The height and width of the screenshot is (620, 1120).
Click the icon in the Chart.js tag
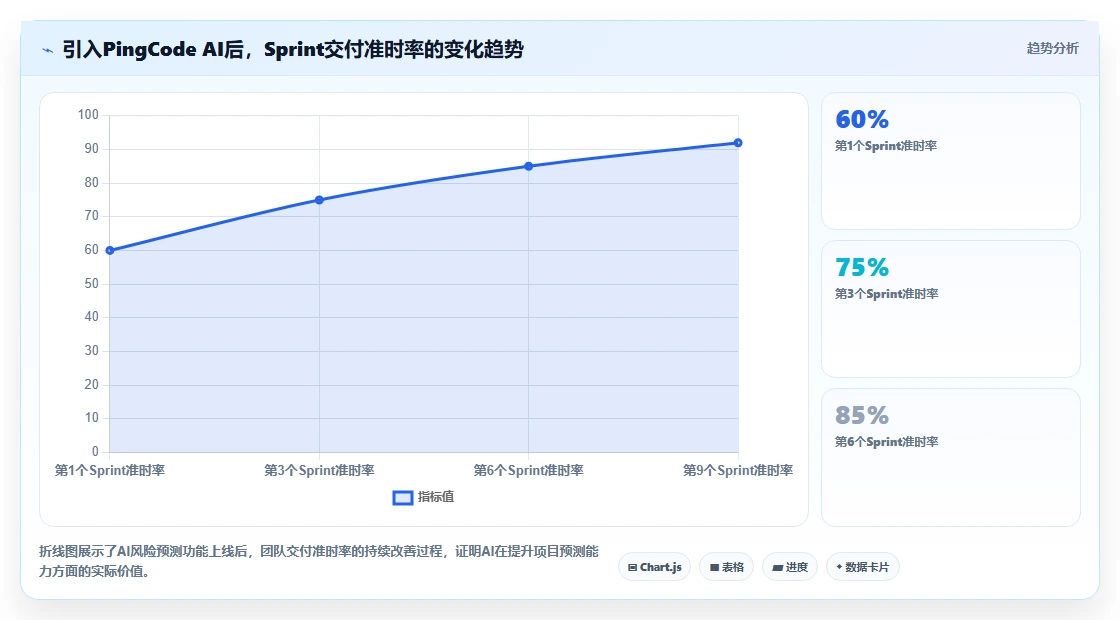633,568
